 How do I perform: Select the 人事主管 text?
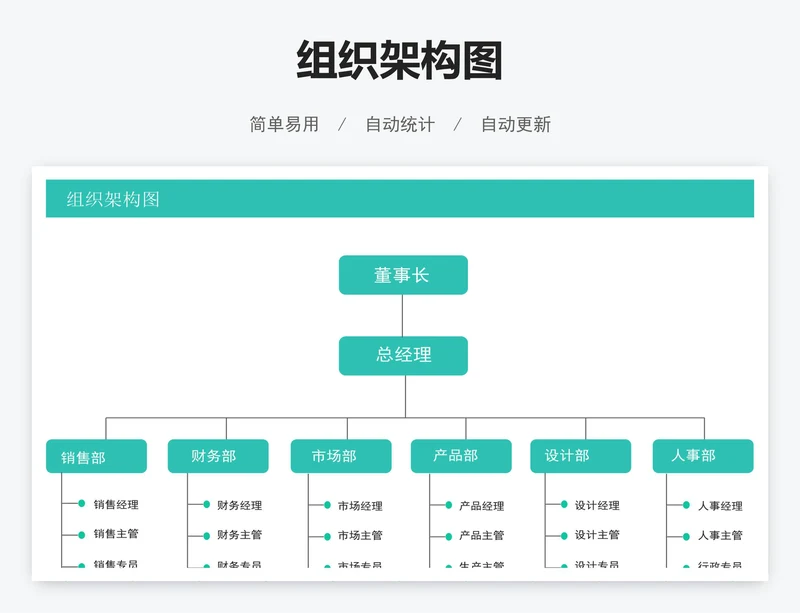click(720, 535)
